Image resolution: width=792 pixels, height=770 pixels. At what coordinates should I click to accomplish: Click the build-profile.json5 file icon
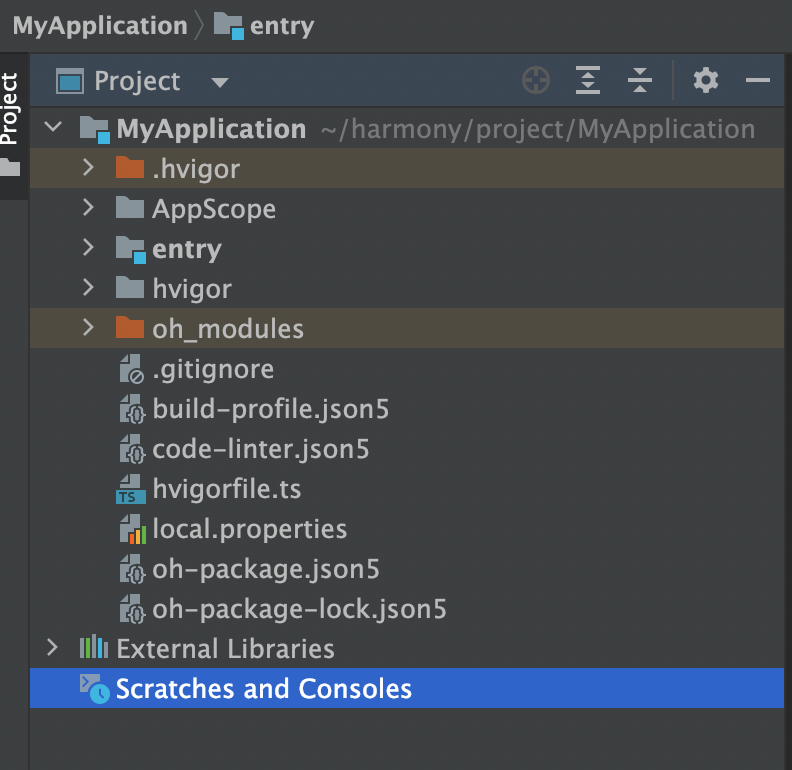click(132, 408)
